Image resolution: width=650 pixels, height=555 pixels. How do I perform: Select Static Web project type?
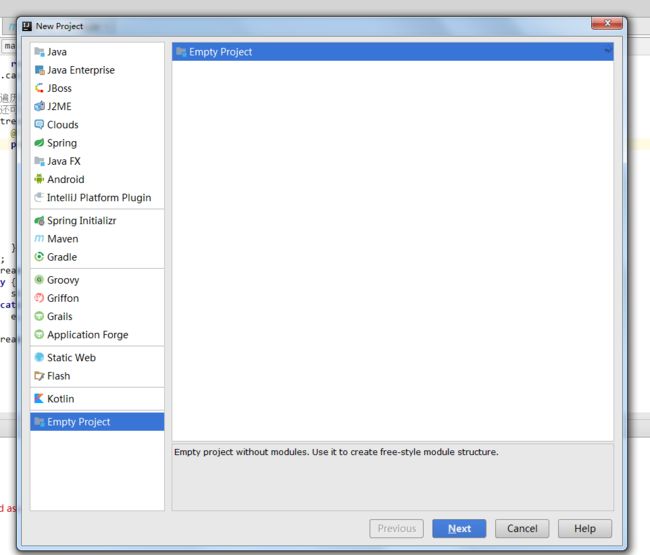tap(97, 357)
